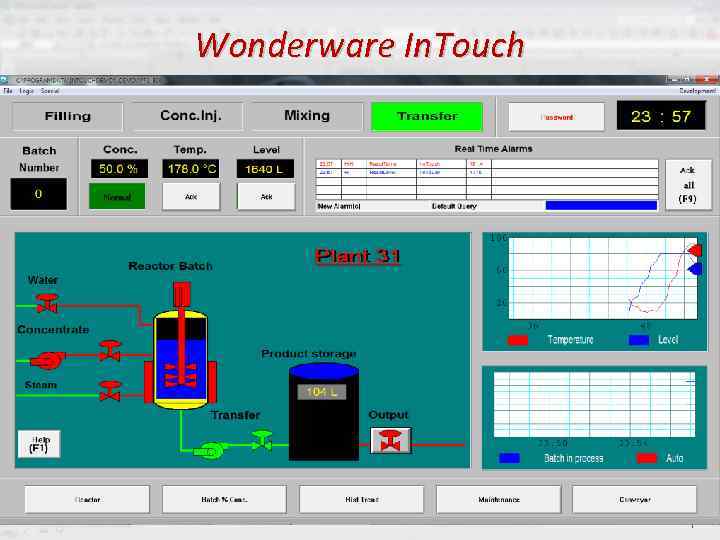The width and height of the screenshot is (720, 540).
Task: Click the Product storage tank
Action: click(x=324, y=411)
